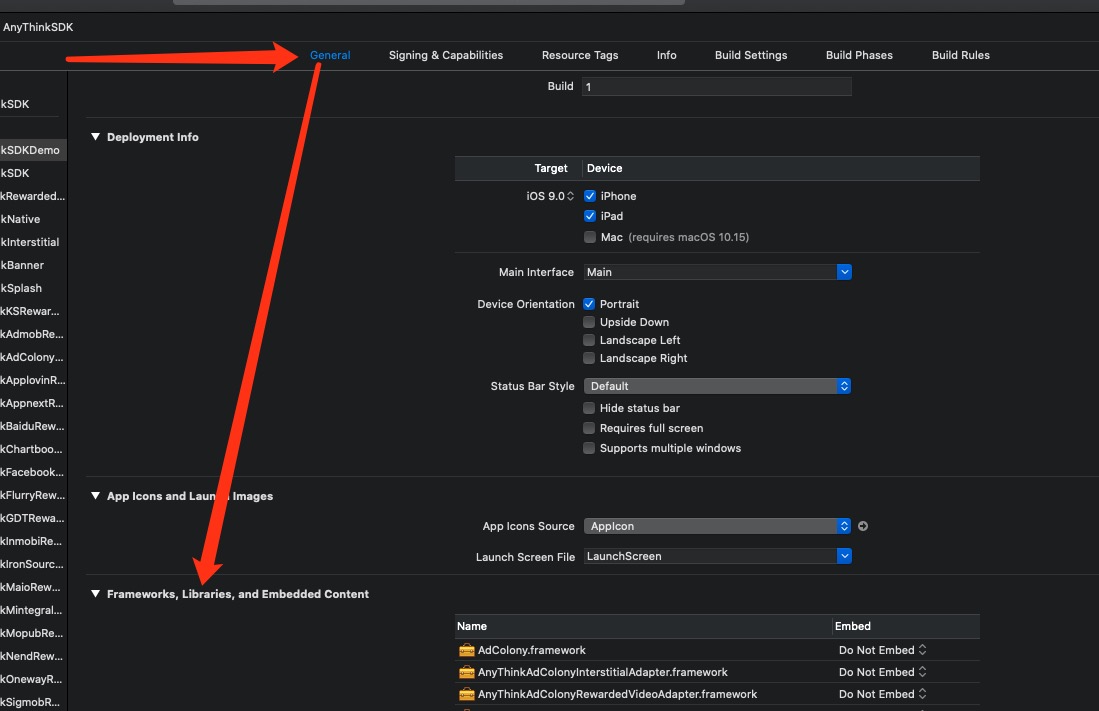Select the kApplovinR... target
Screen dimensions: 1099x711
point(33,380)
